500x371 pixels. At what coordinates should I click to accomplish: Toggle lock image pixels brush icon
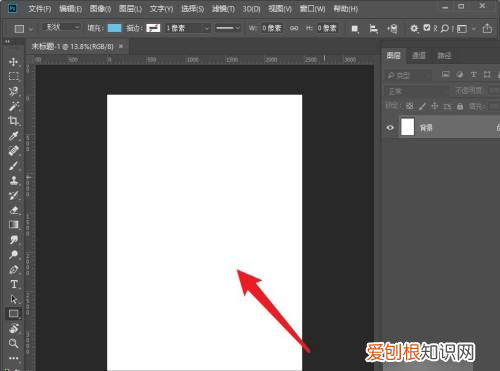[422, 106]
